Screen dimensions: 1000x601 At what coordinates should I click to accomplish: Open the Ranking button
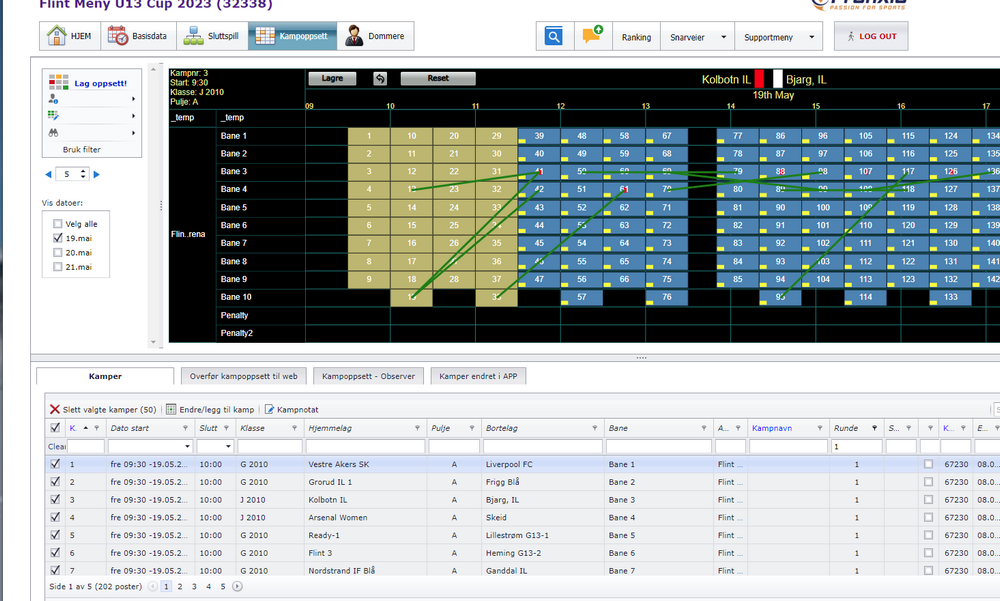(x=636, y=36)
